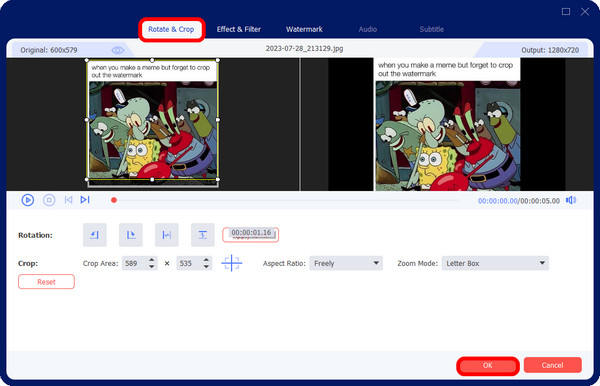Screen dimensions: 600x386
Task: Close the editor window
Action: tap(585, 11)
